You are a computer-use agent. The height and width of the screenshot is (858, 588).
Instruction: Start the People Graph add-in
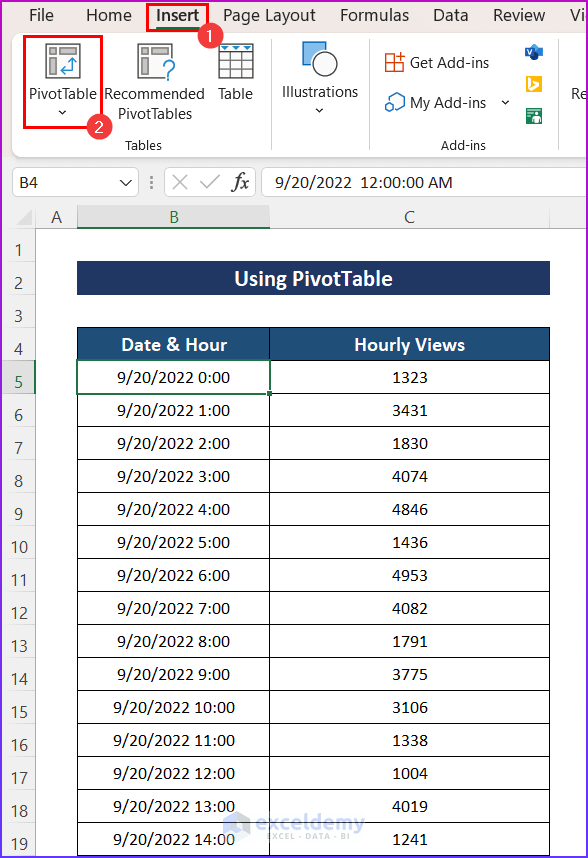pyautogui.click(x=534, y=116)
